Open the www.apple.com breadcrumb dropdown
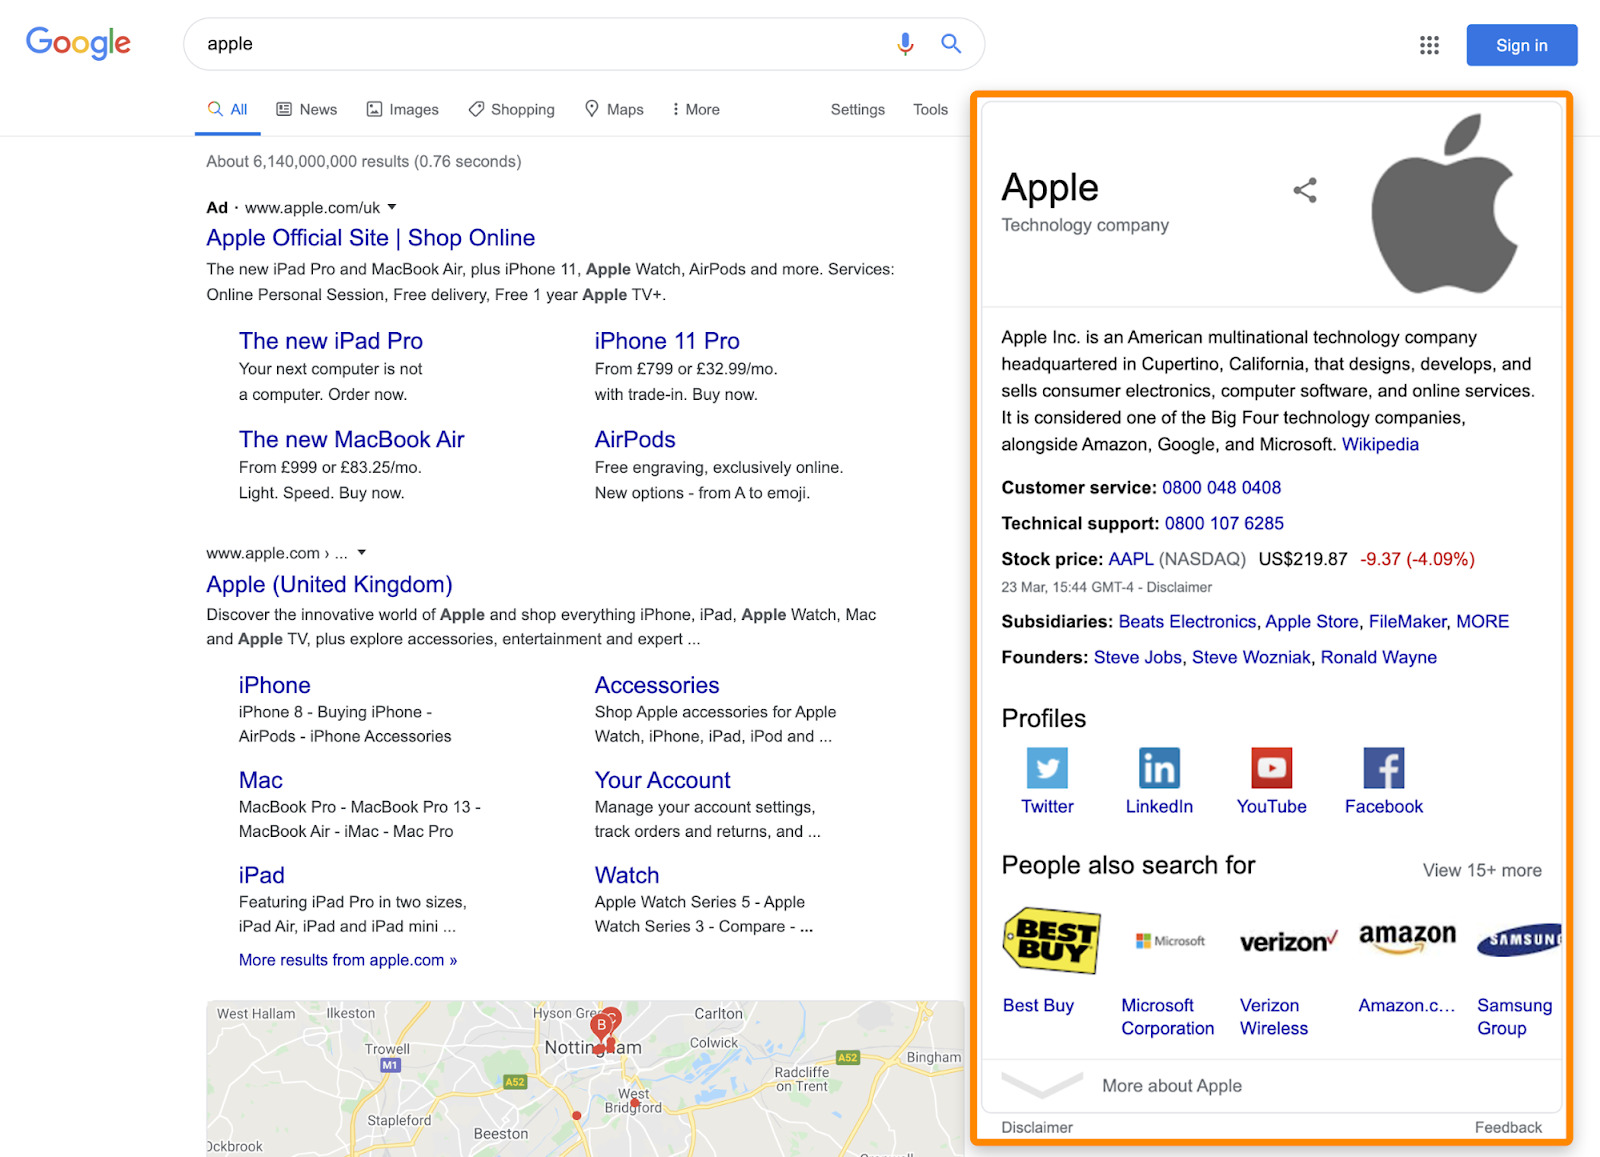 (360, 552)
